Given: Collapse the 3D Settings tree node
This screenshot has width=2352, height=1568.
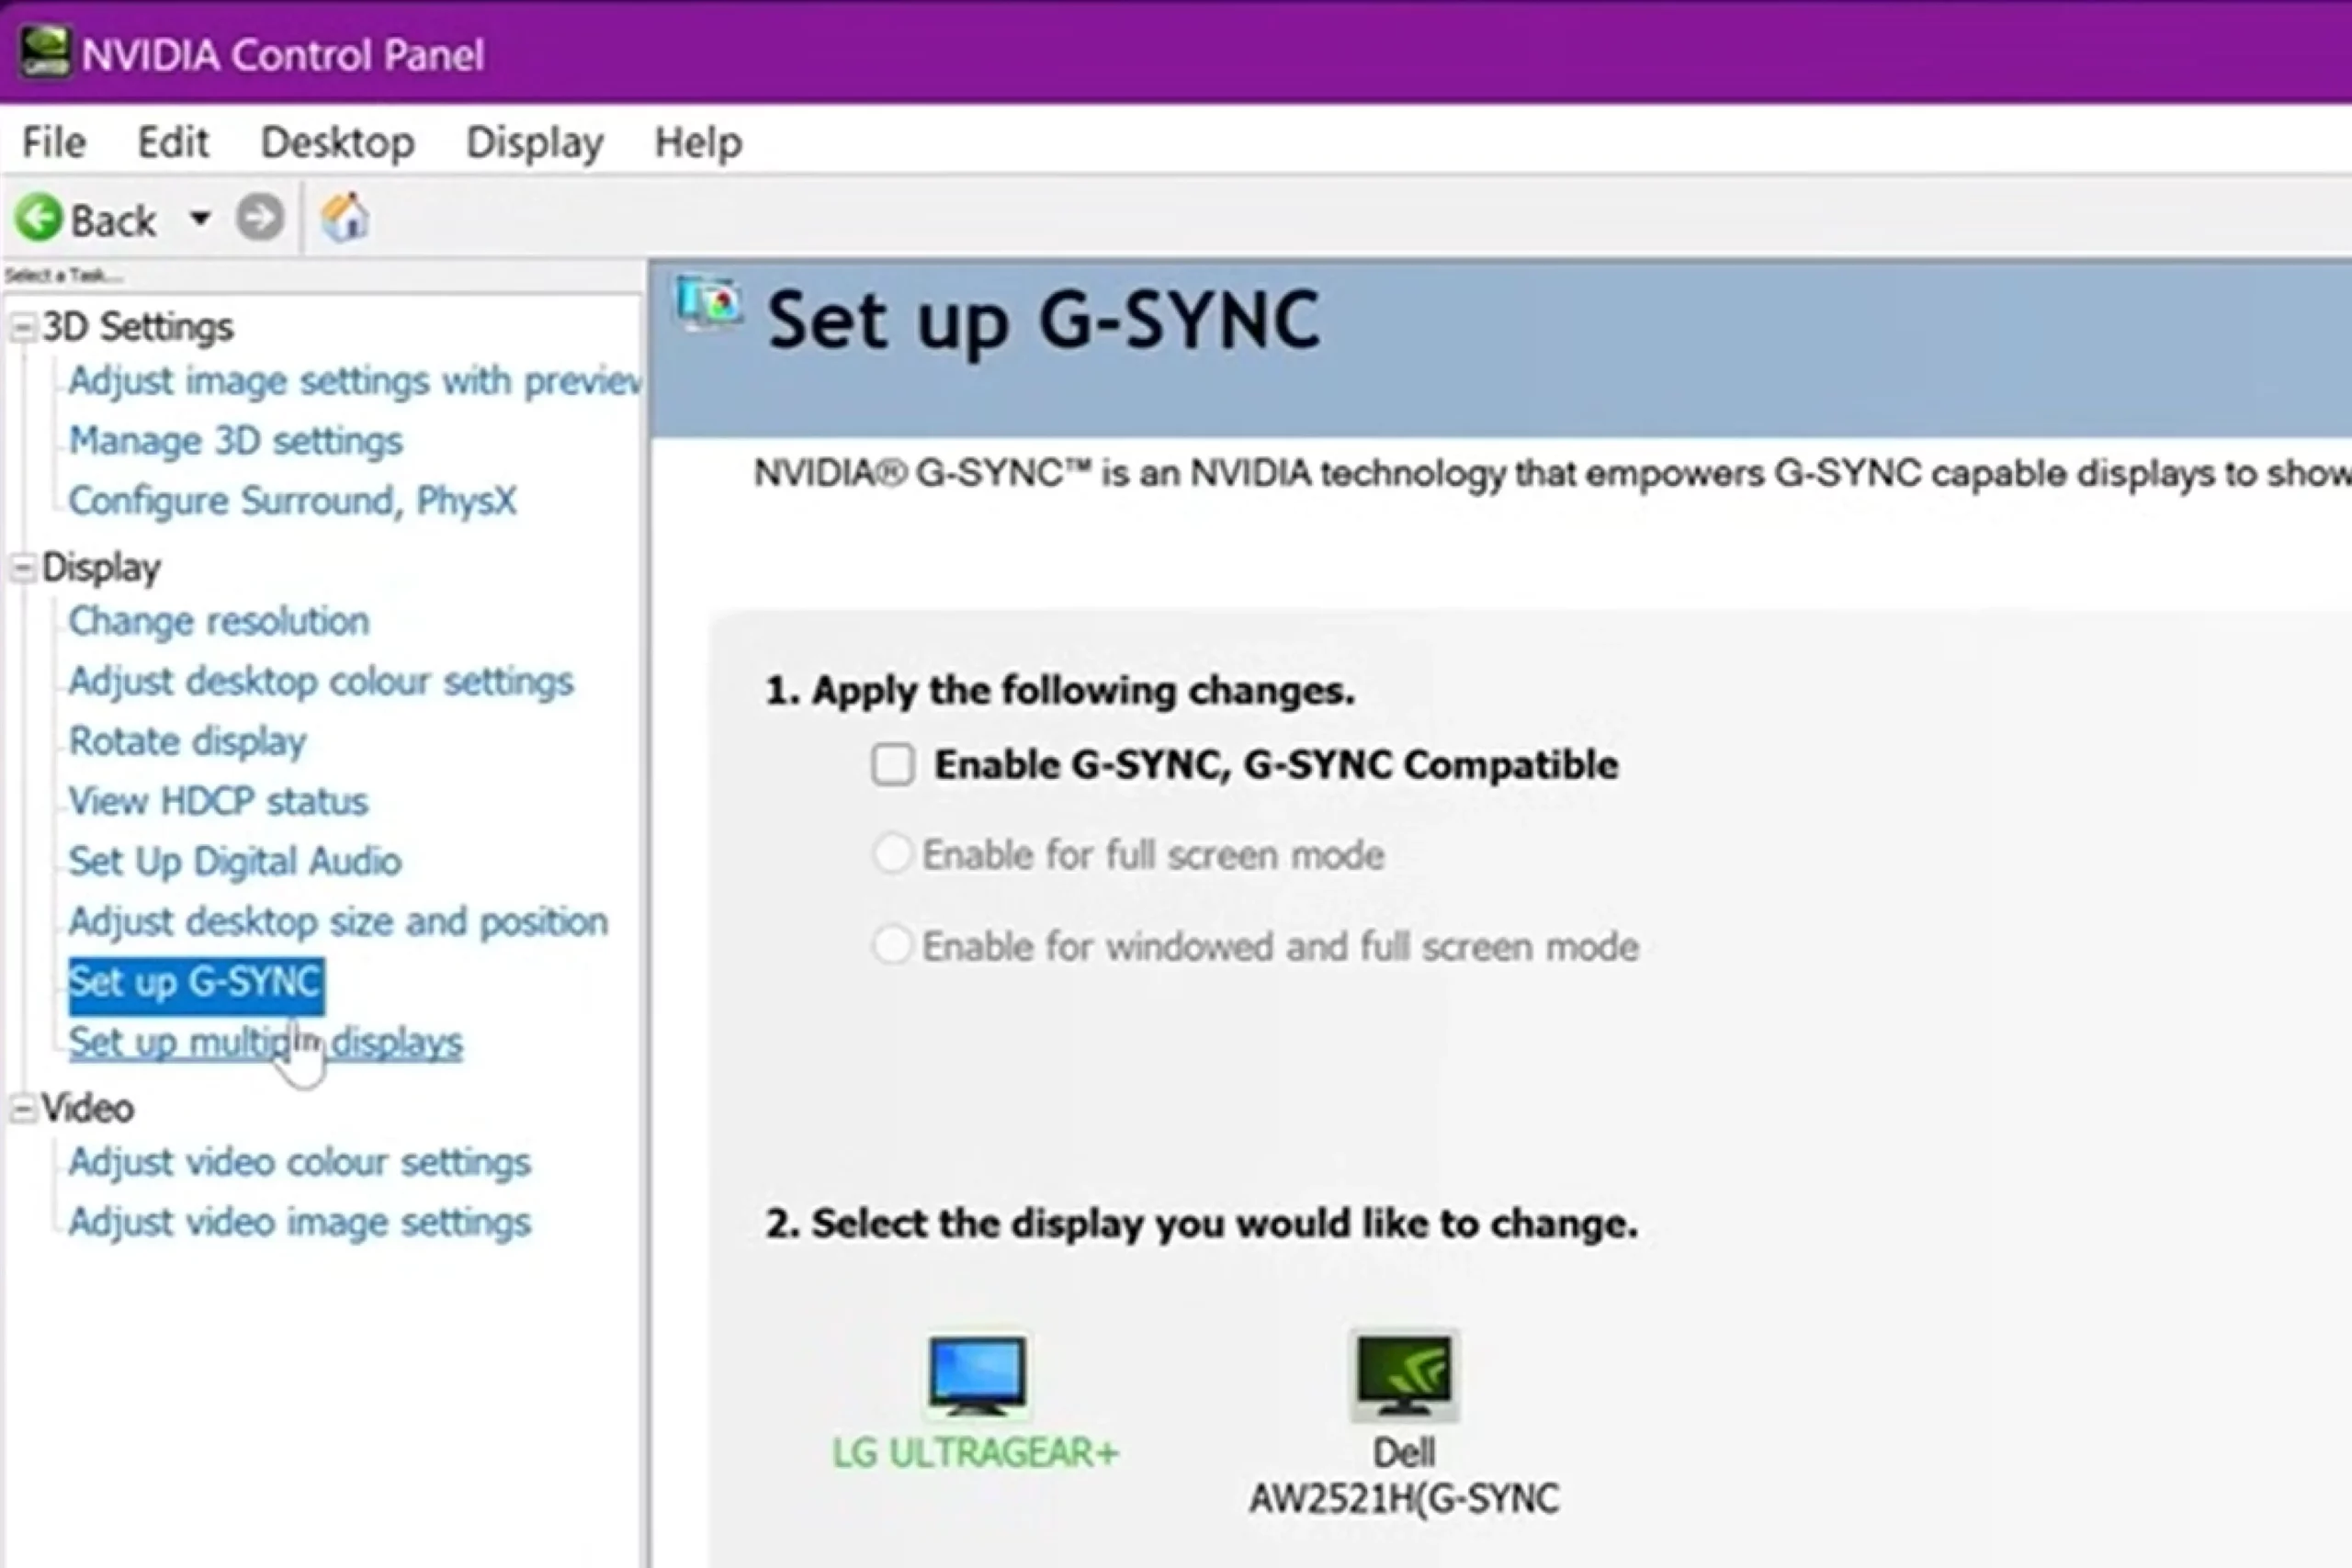Looking at the screenshot, I should coord(22,328).
